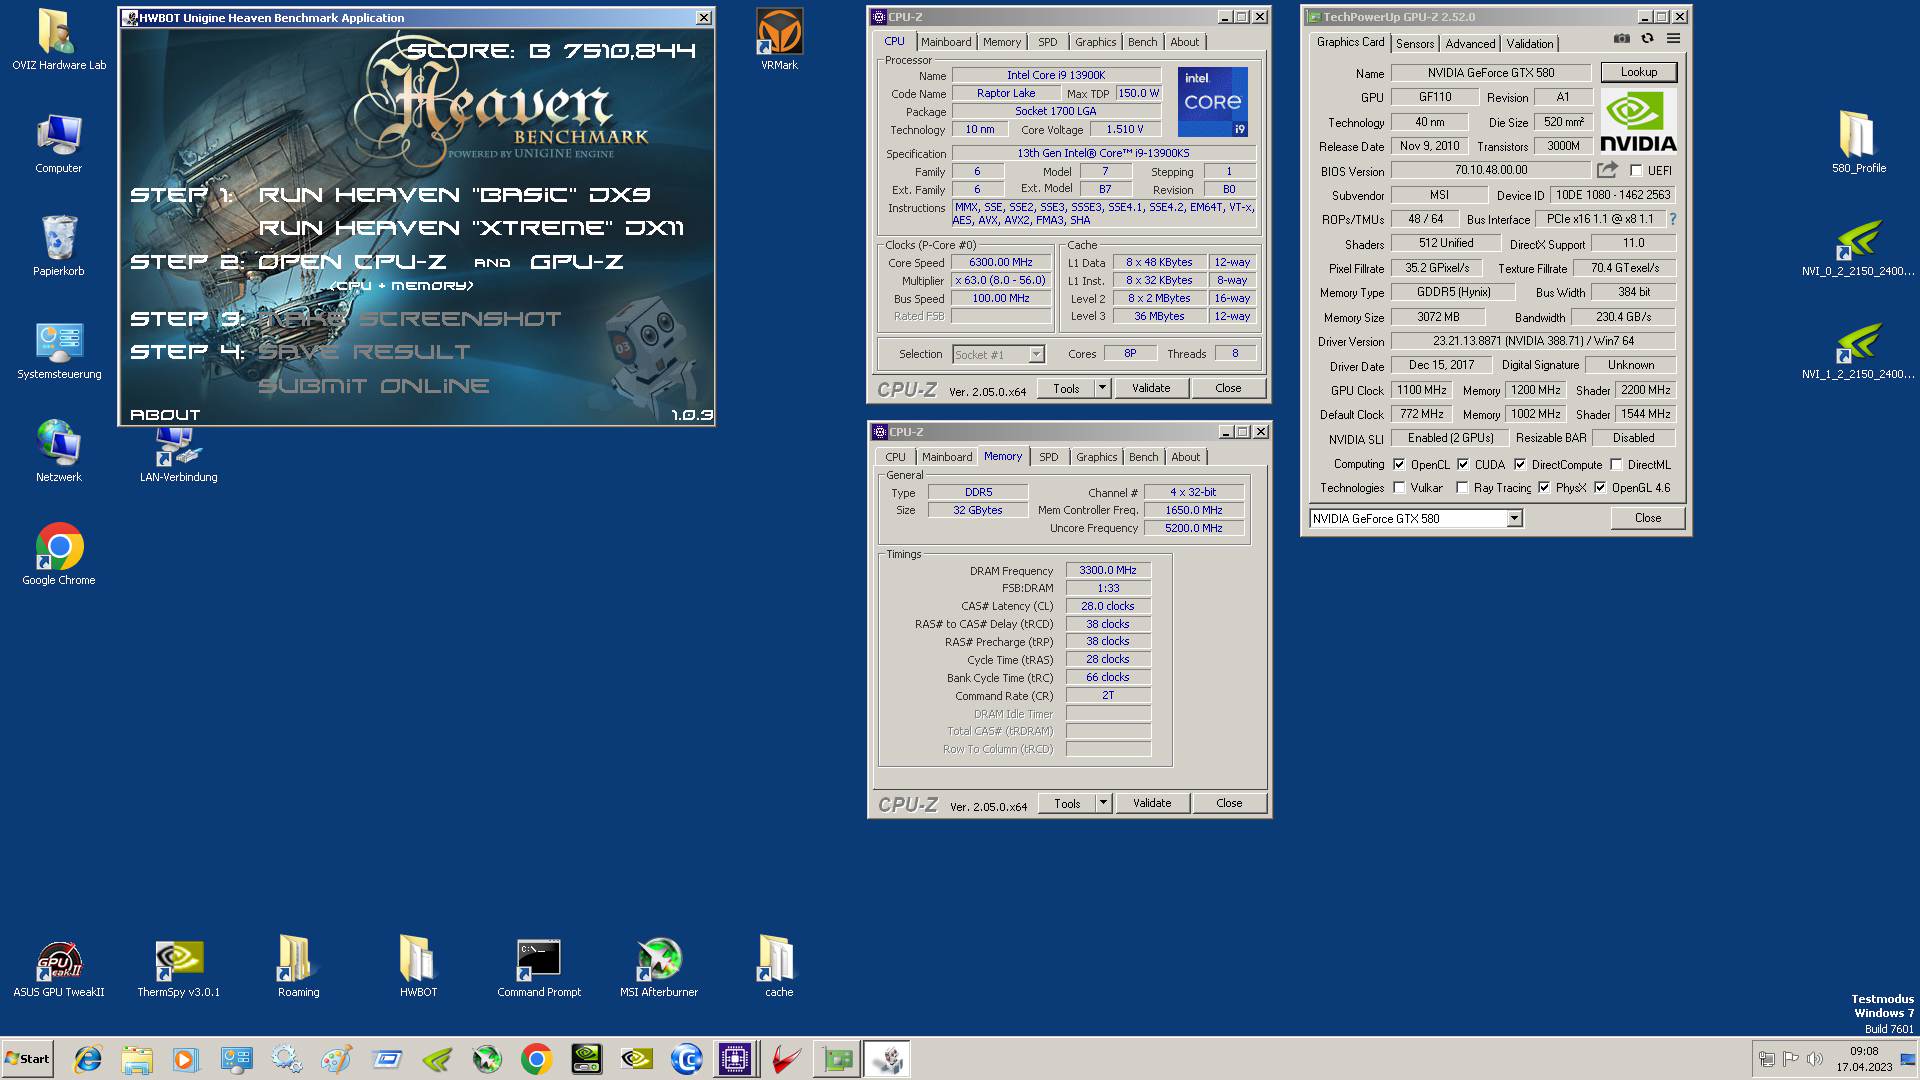Switch to Sensors tab in GPU-Z
1920x1080 pixels.
(x=1415, y=43)
